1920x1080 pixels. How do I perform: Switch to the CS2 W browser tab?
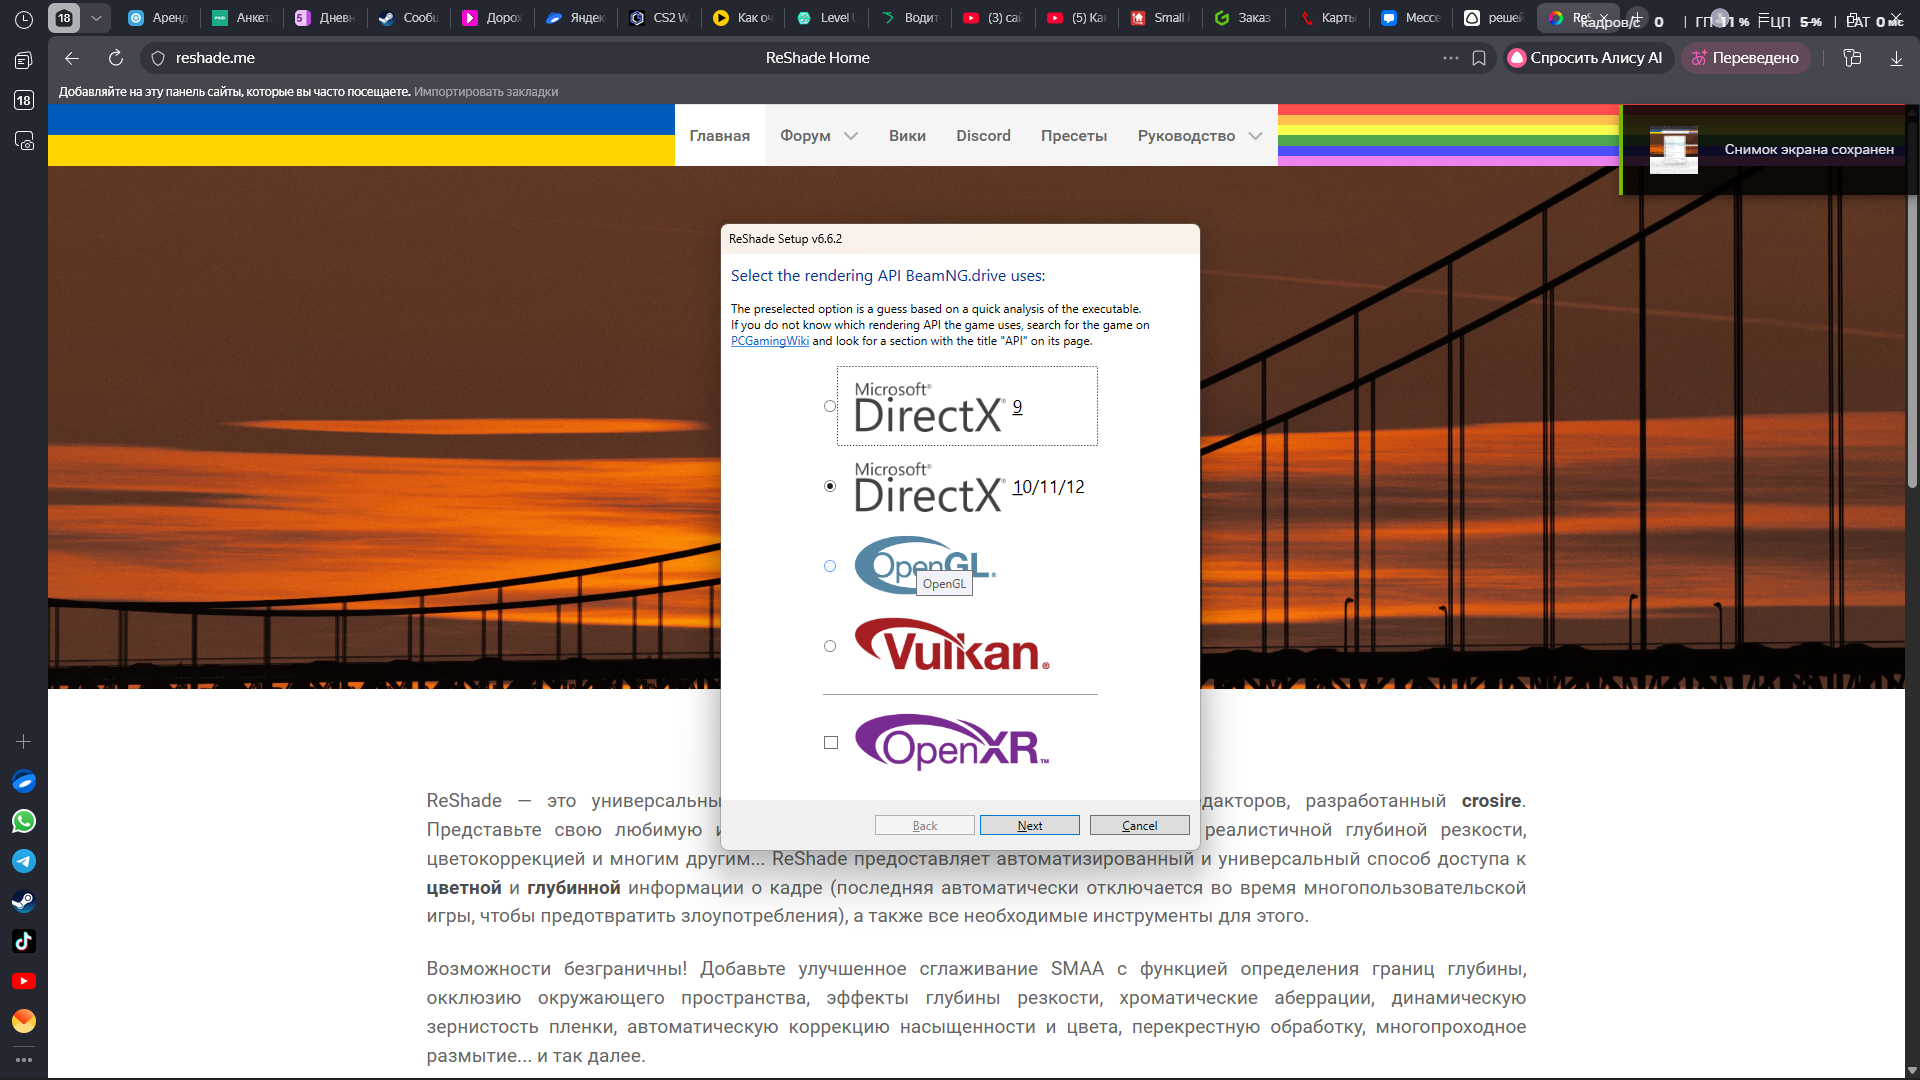[661, 18]
